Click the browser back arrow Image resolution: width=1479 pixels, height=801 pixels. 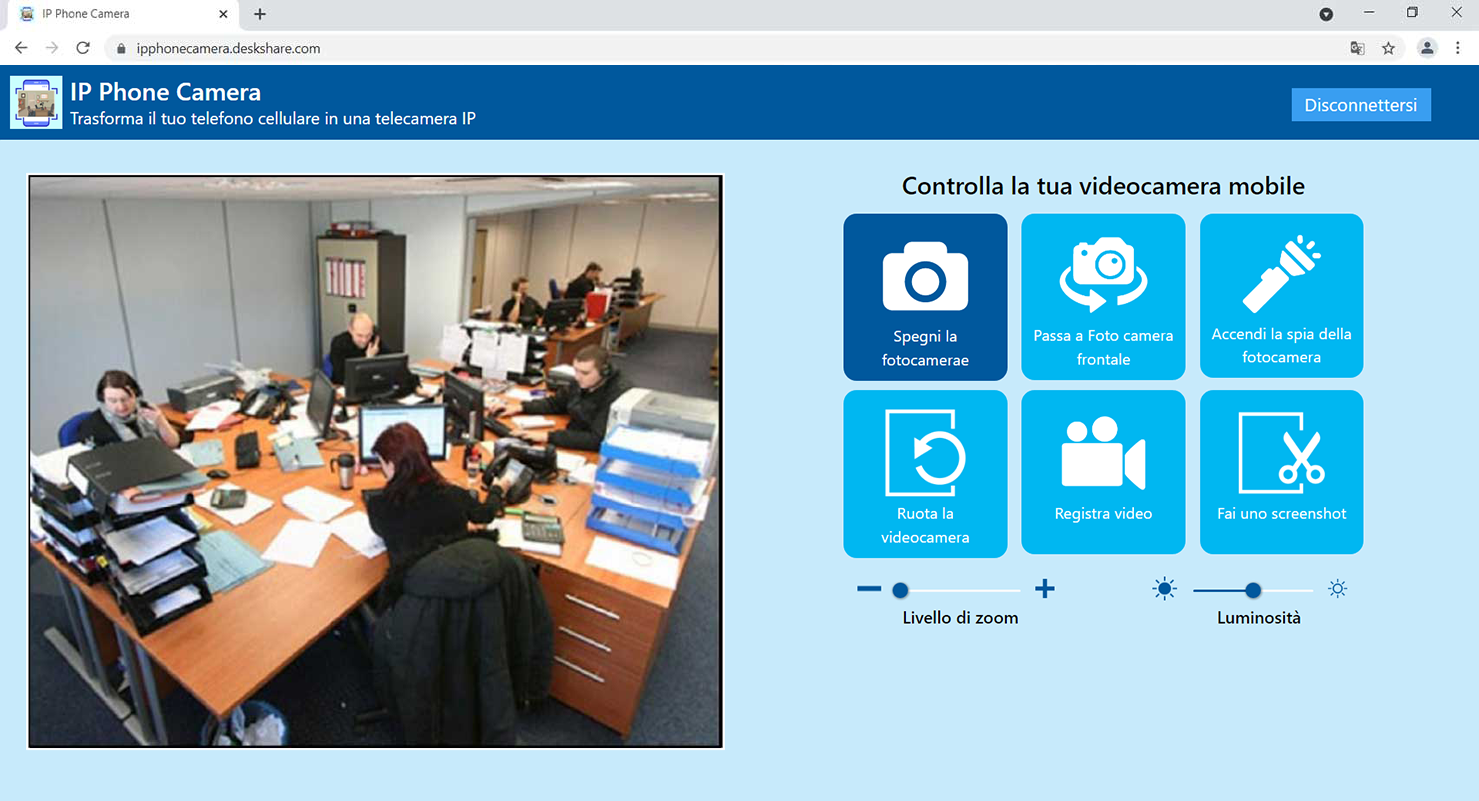pos(21,48)
